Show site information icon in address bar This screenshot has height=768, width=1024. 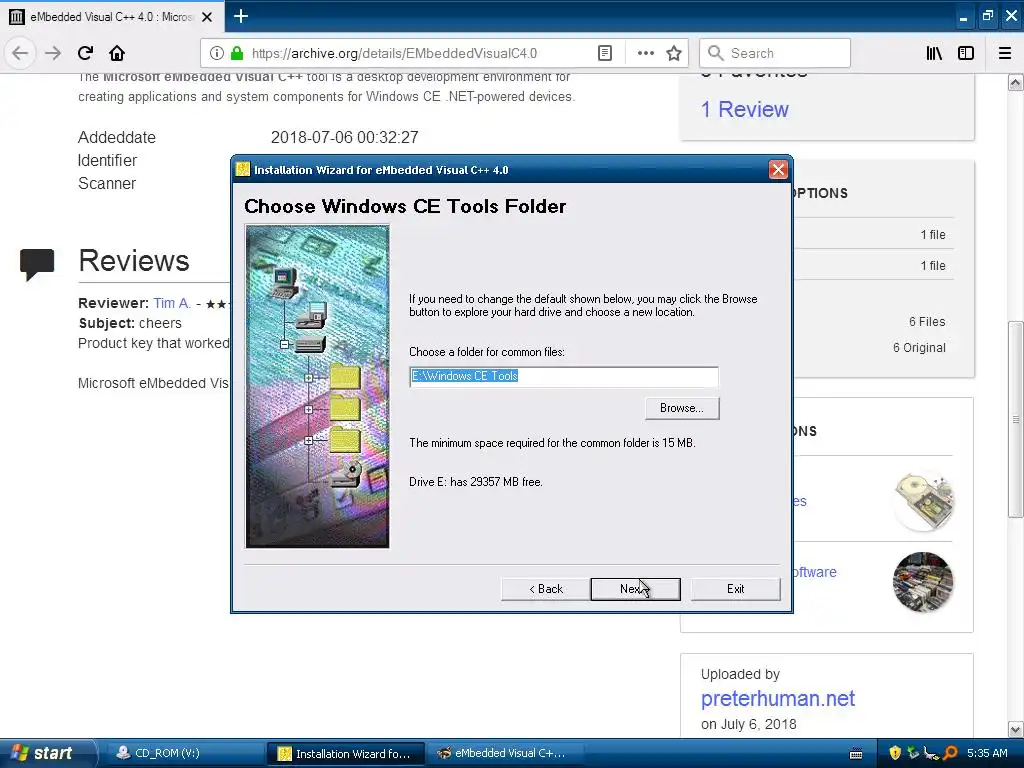pos(217,54)
